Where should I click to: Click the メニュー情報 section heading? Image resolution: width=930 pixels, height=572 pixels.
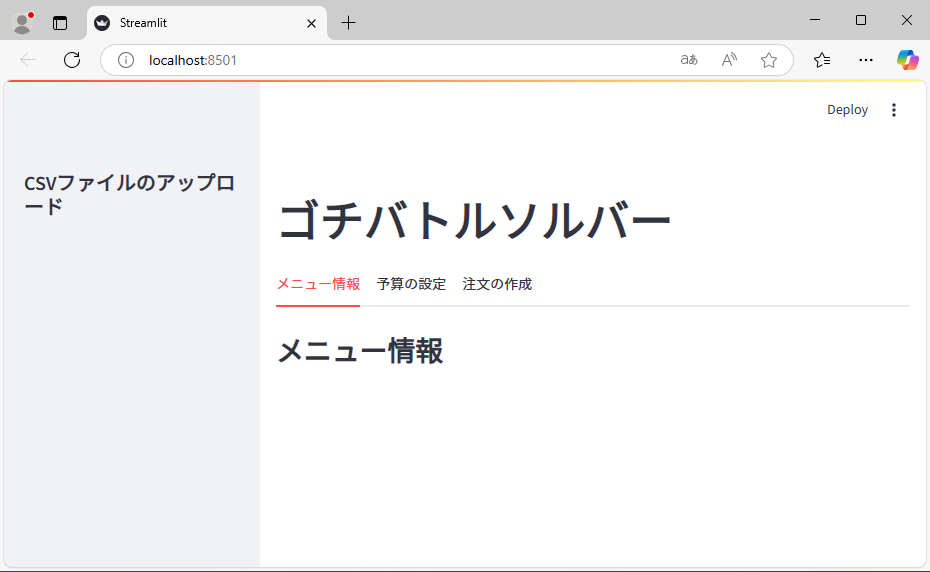pos(361,351)
